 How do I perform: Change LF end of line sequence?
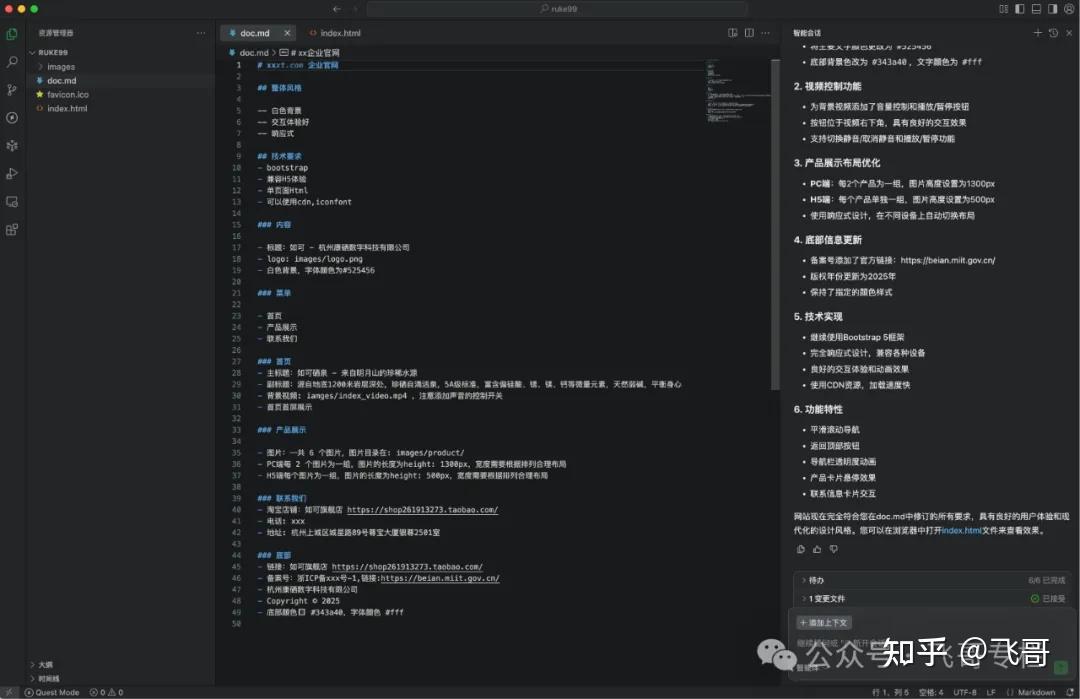990,692
